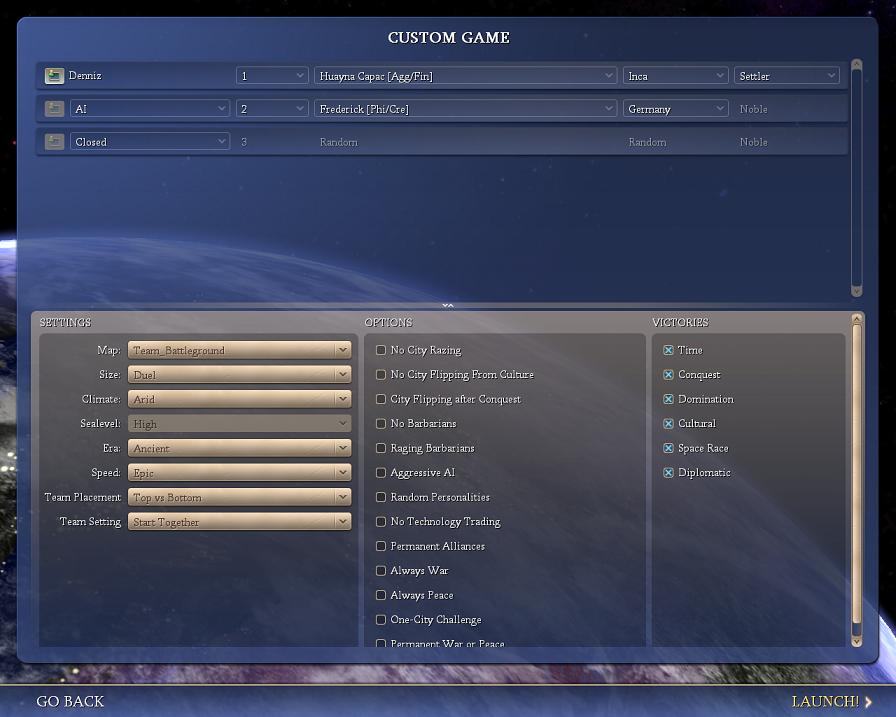
Task: Change the Settler difficulty dropdown
Action: click(x=787, y=76)
